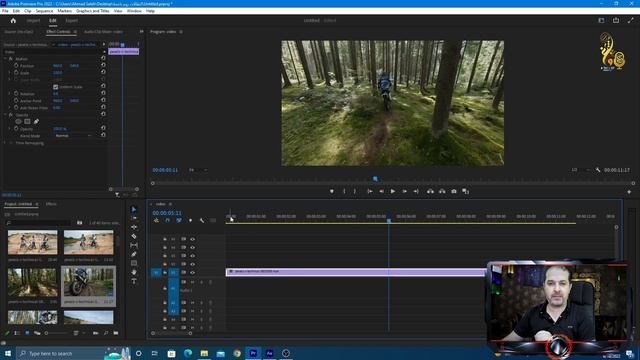Click the Project panel search field
This screenshot has height=360, width=640.
point(39,223)
